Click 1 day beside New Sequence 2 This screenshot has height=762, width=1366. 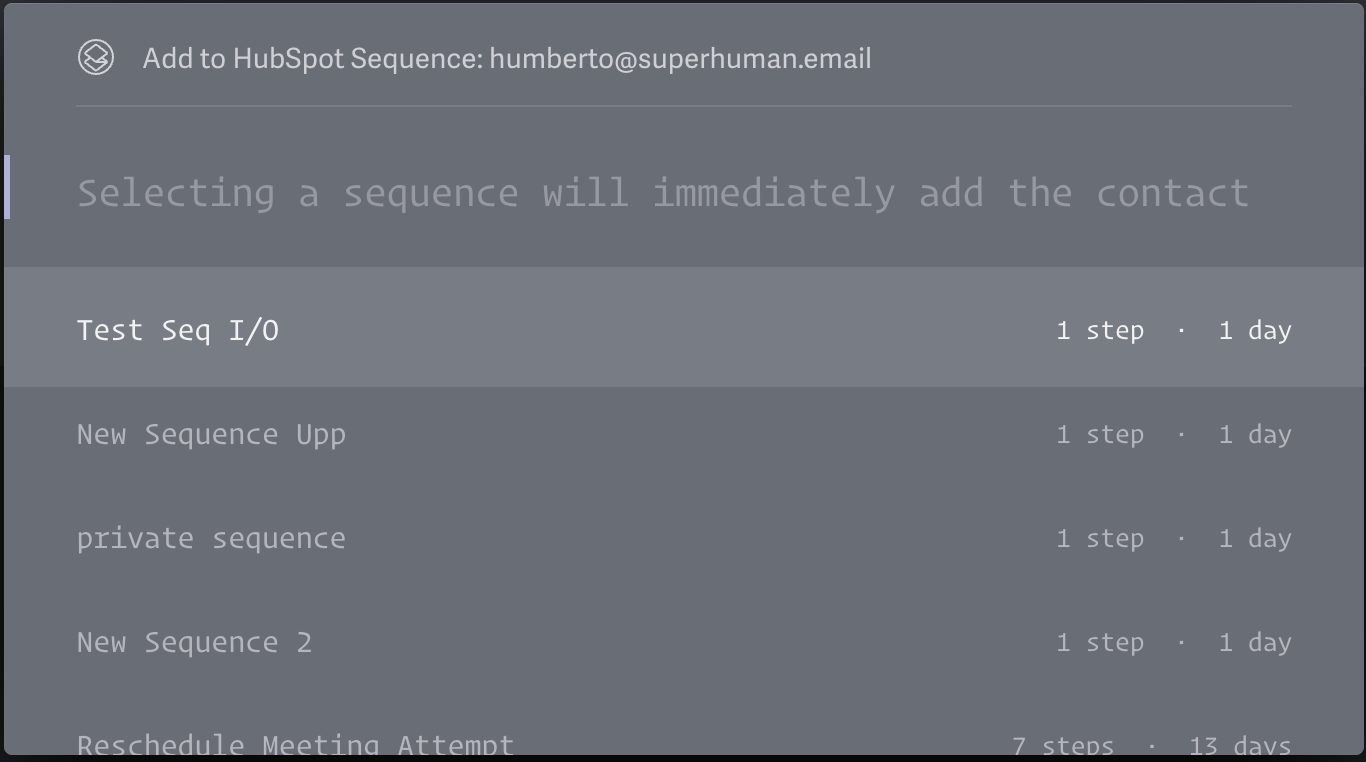[x=1255, y=642]
